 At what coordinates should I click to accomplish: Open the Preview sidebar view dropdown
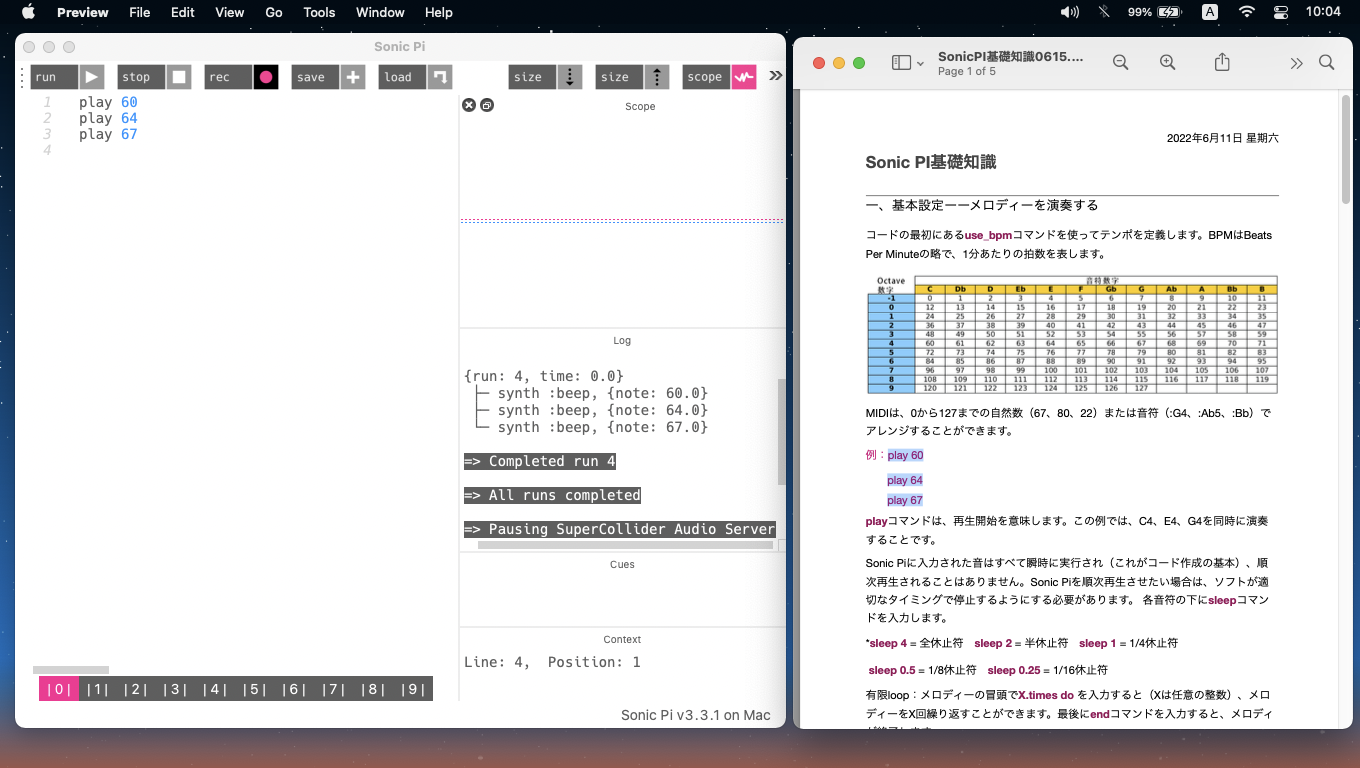[907, 63]
